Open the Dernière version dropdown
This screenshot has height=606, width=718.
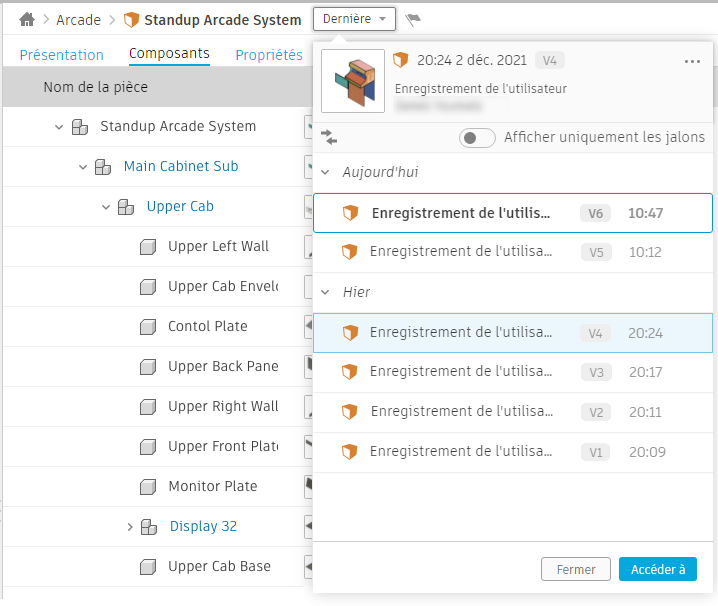pos(354,19)
